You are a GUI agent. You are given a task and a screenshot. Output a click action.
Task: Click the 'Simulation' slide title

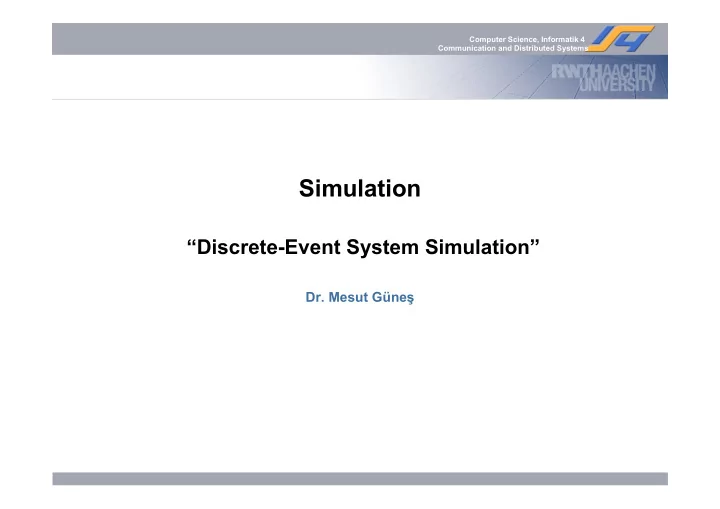pyautogui.click(x=360, y=188)
